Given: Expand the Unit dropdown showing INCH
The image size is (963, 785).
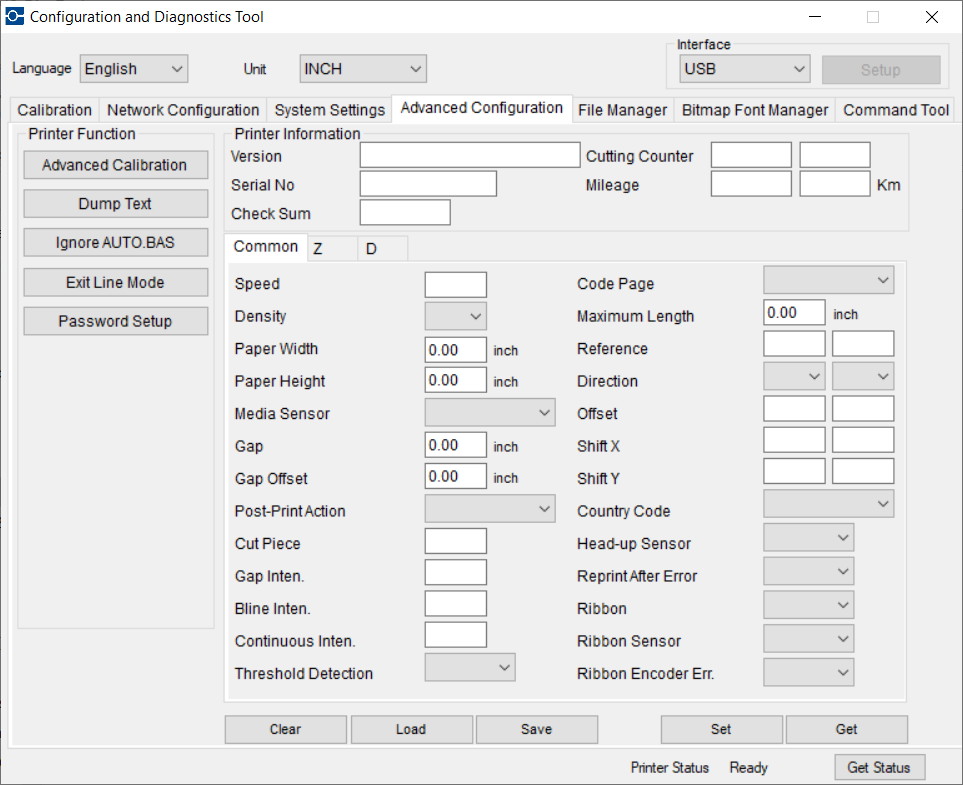Looking at the screenshot, I should pyautogui.click(x=363, y=69).
